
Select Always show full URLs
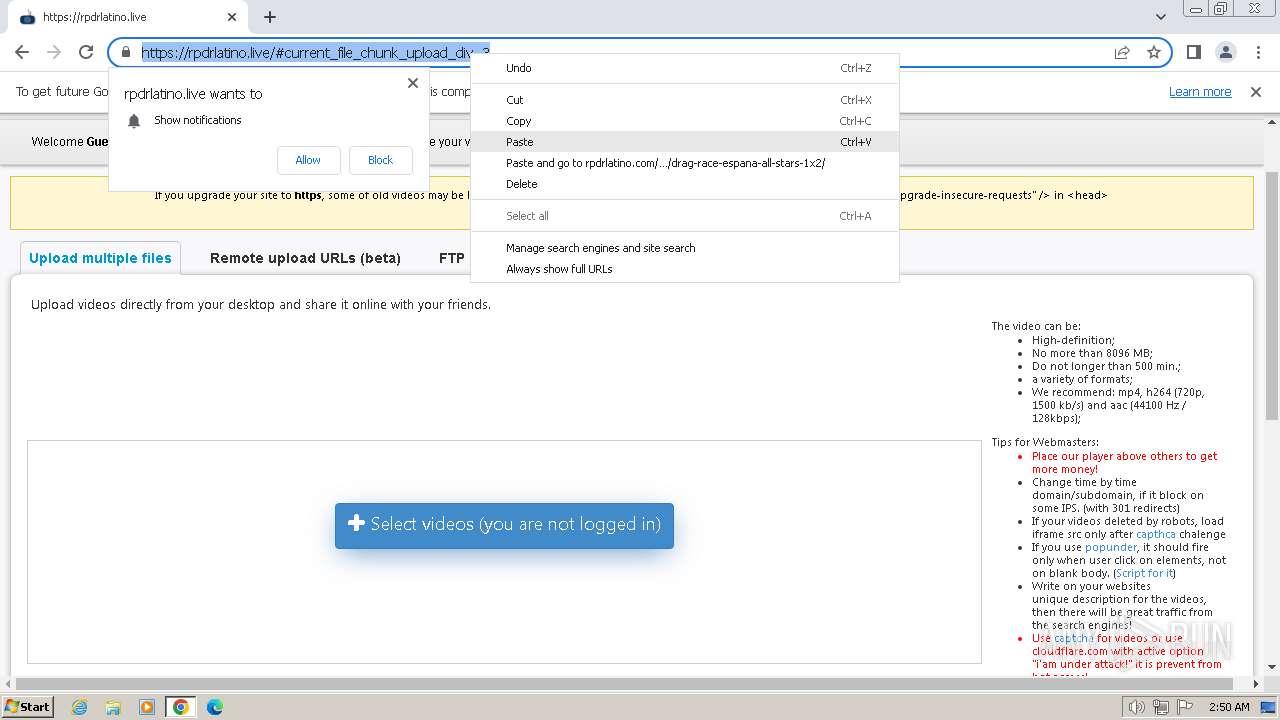(x=685, y=269)
